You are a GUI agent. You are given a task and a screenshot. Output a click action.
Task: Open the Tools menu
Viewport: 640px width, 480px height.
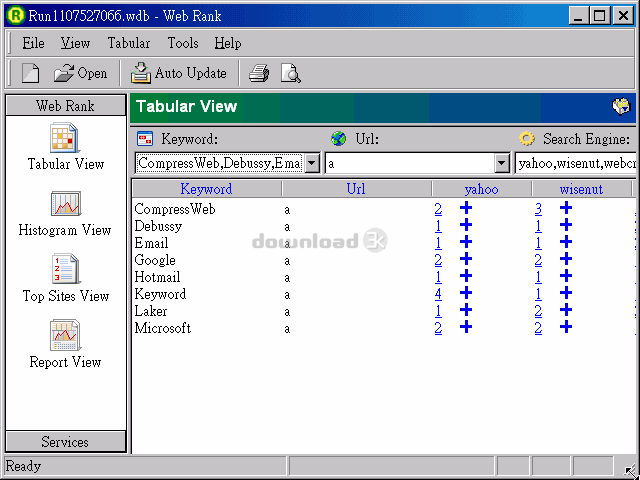[183, 43]
